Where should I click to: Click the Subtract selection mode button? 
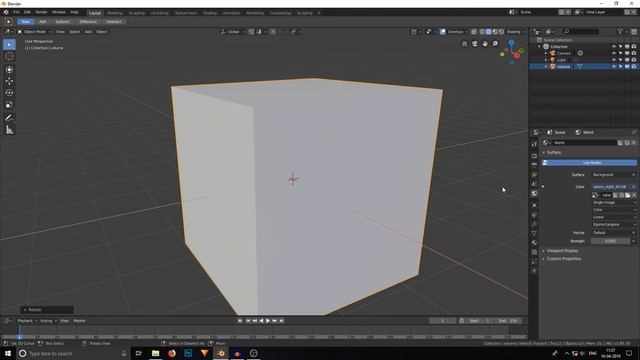coord(62,22)
